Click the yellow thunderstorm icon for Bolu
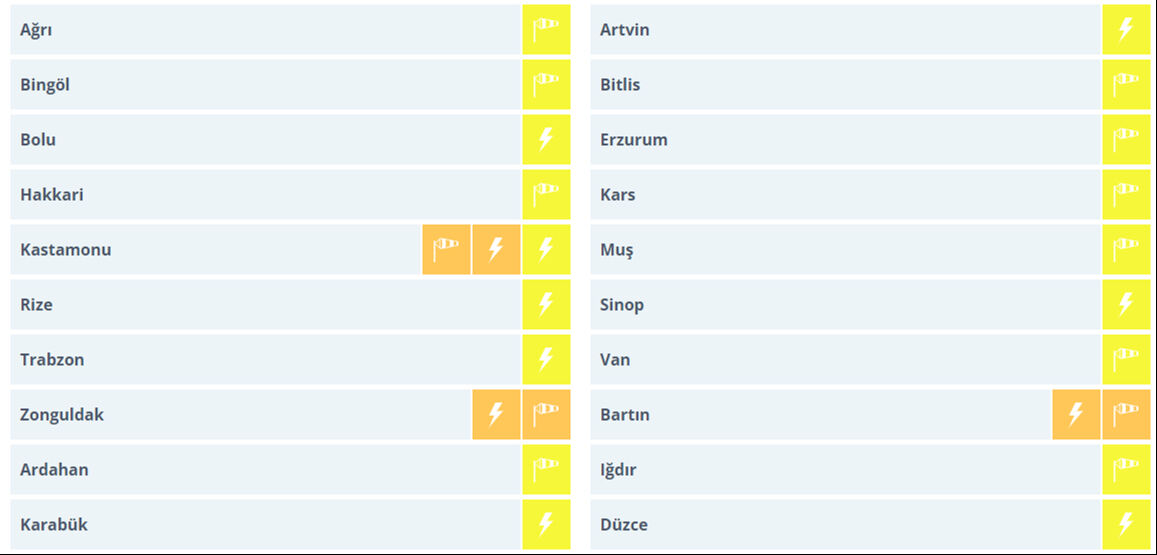This screenshot has height=555, width=1157. click(x=546, y=140)
